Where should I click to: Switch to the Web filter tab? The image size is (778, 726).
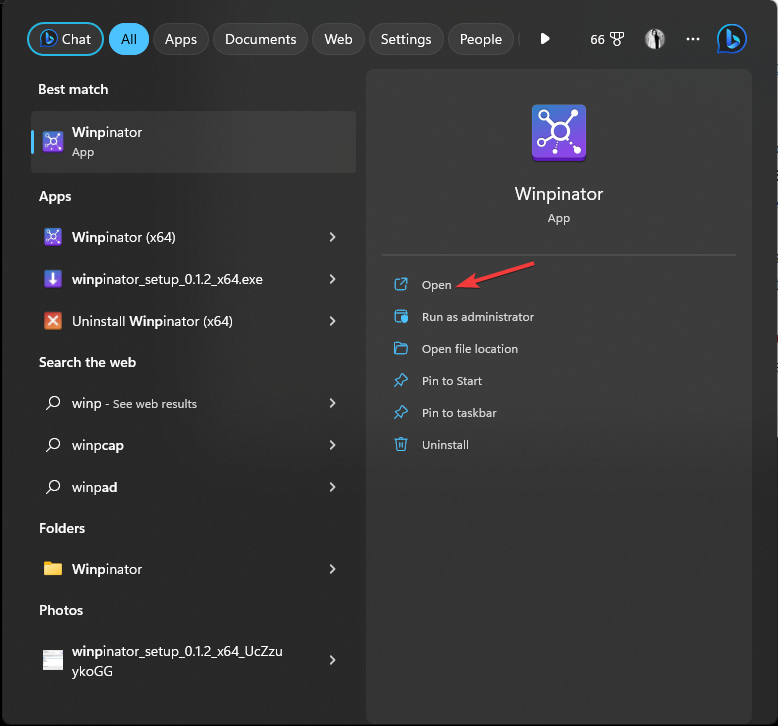pyautogui.click(x=338, y=39)
